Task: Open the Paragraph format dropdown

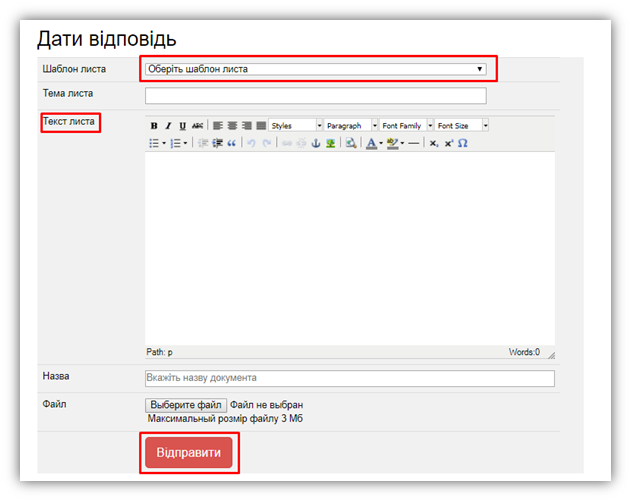Action: tap(350, 126)
